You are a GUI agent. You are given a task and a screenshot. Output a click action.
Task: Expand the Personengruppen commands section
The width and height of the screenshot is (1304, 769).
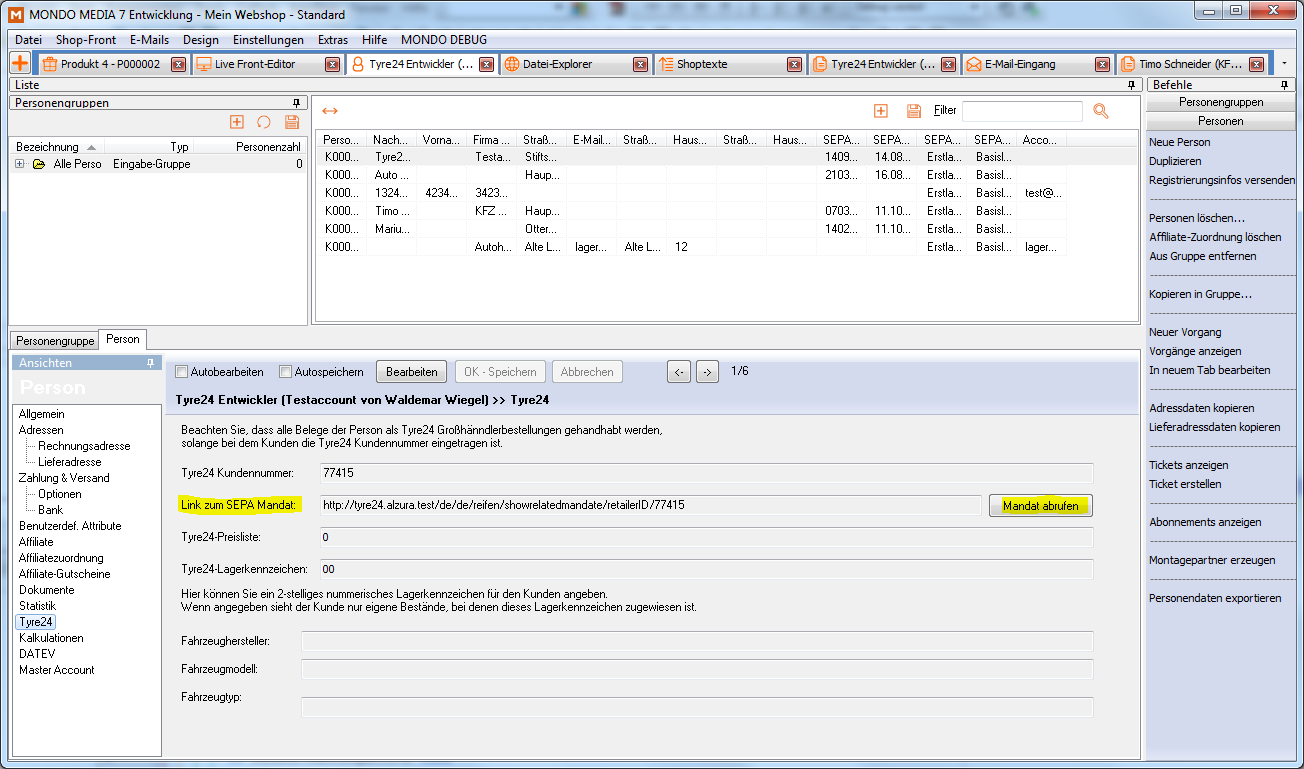(1220, 102)
